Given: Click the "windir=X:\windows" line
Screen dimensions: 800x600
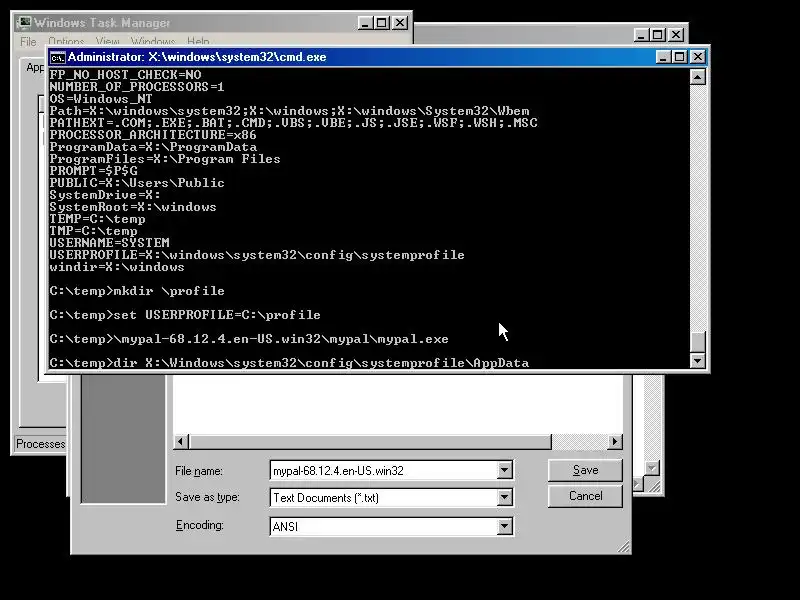Looking at the screenshot, I should click(x=117, y=267).
